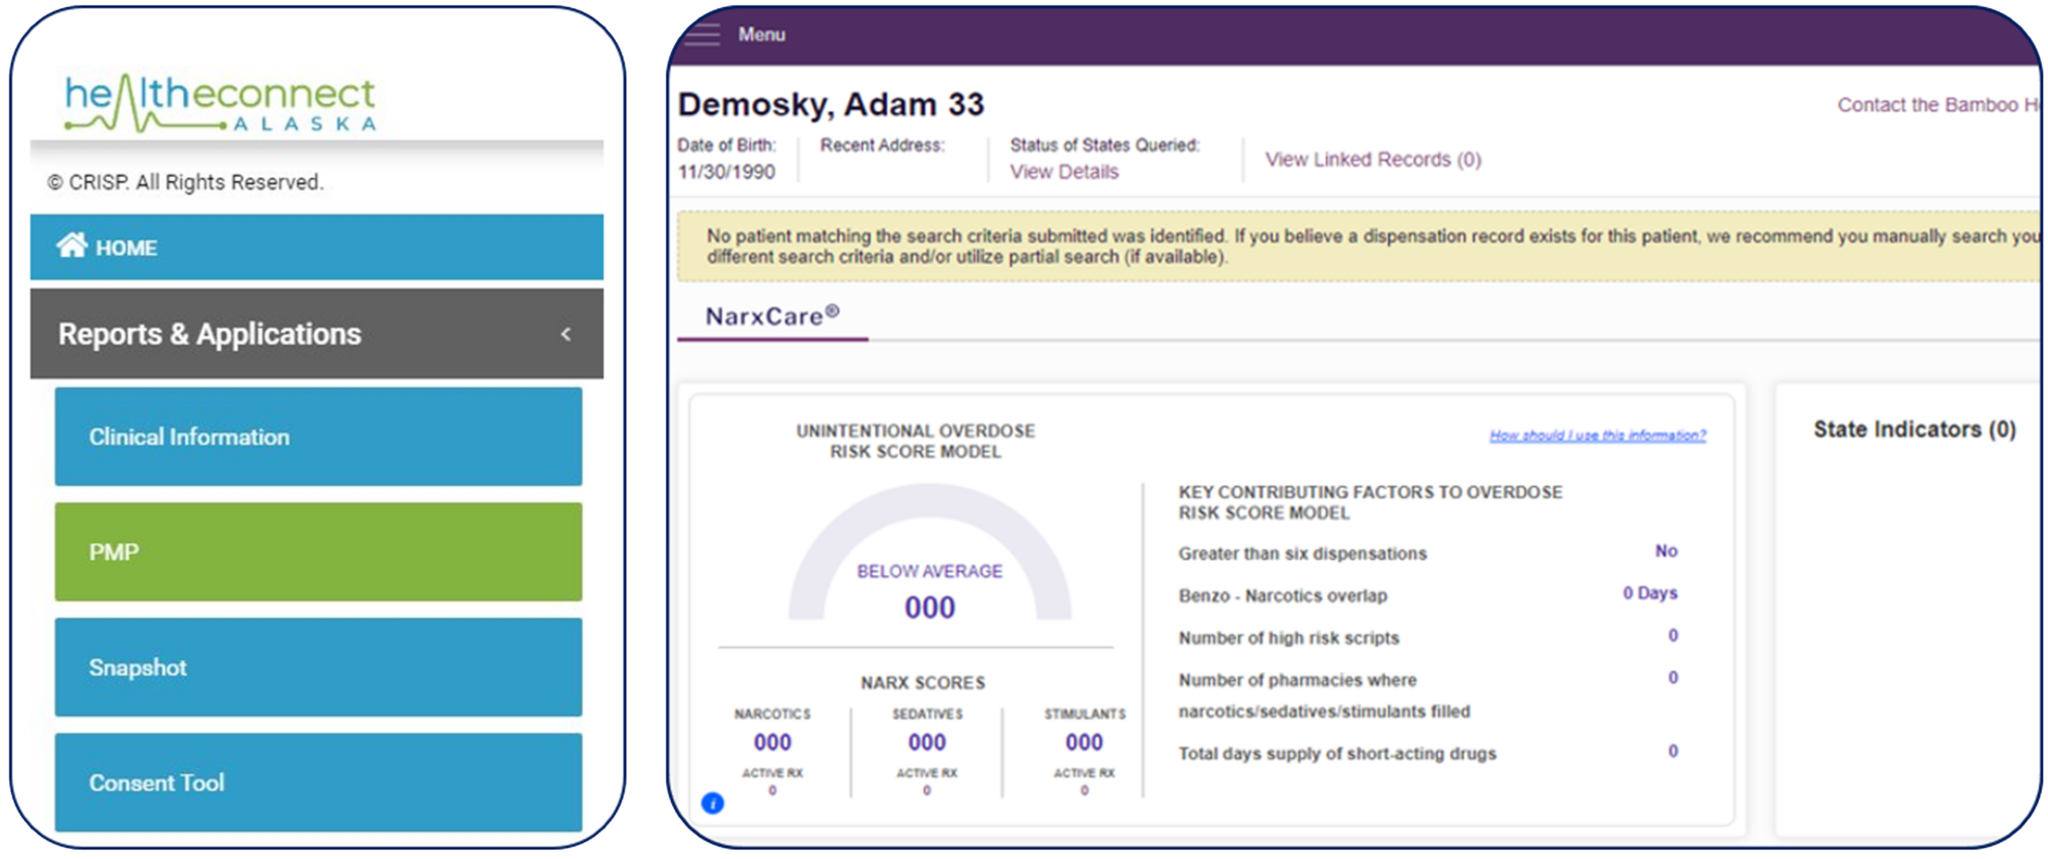This screenshot has height=859, width=2048.
Task: Click Contact the Bamboo Health link
Action: click(1938, 105)
